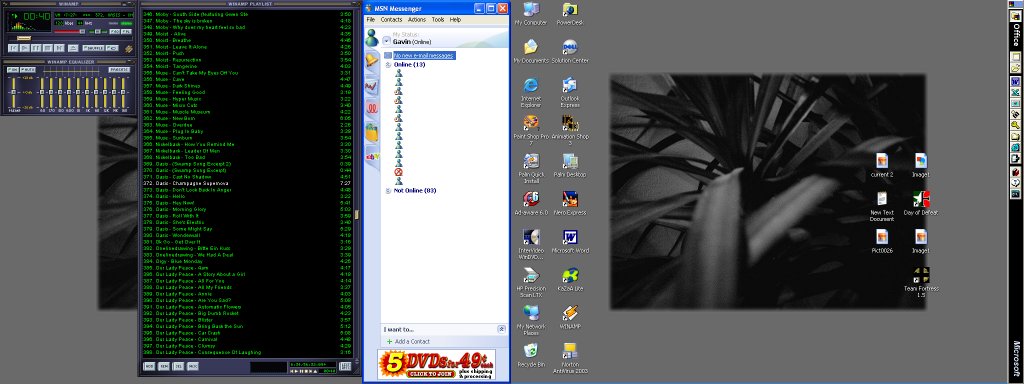Collapse the Online contacts group
The height and width of the screenshot is (384, 1024).
pos(387,65)
